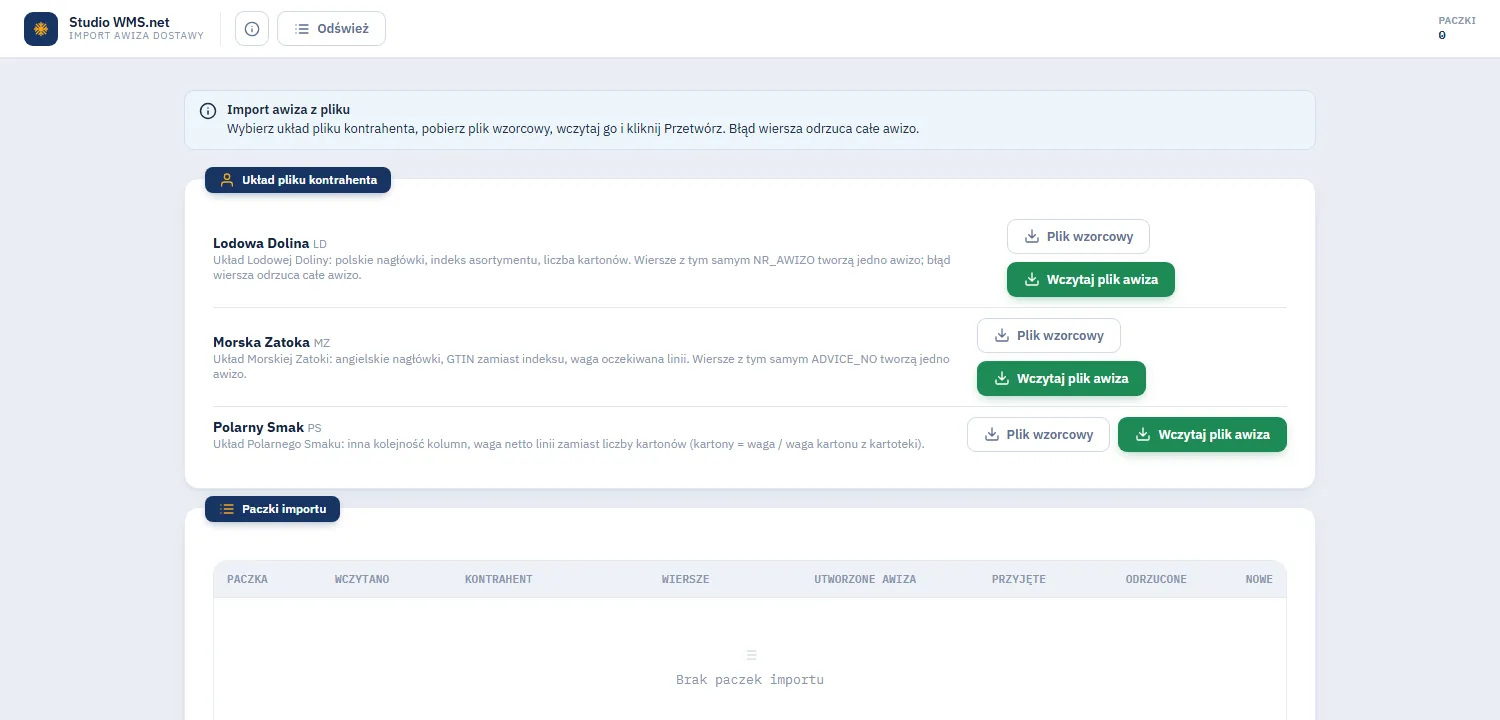1500x720 pixels.
Task: Click the UTWORZONE AWIZA column header
Action: (x=865, y=579)
